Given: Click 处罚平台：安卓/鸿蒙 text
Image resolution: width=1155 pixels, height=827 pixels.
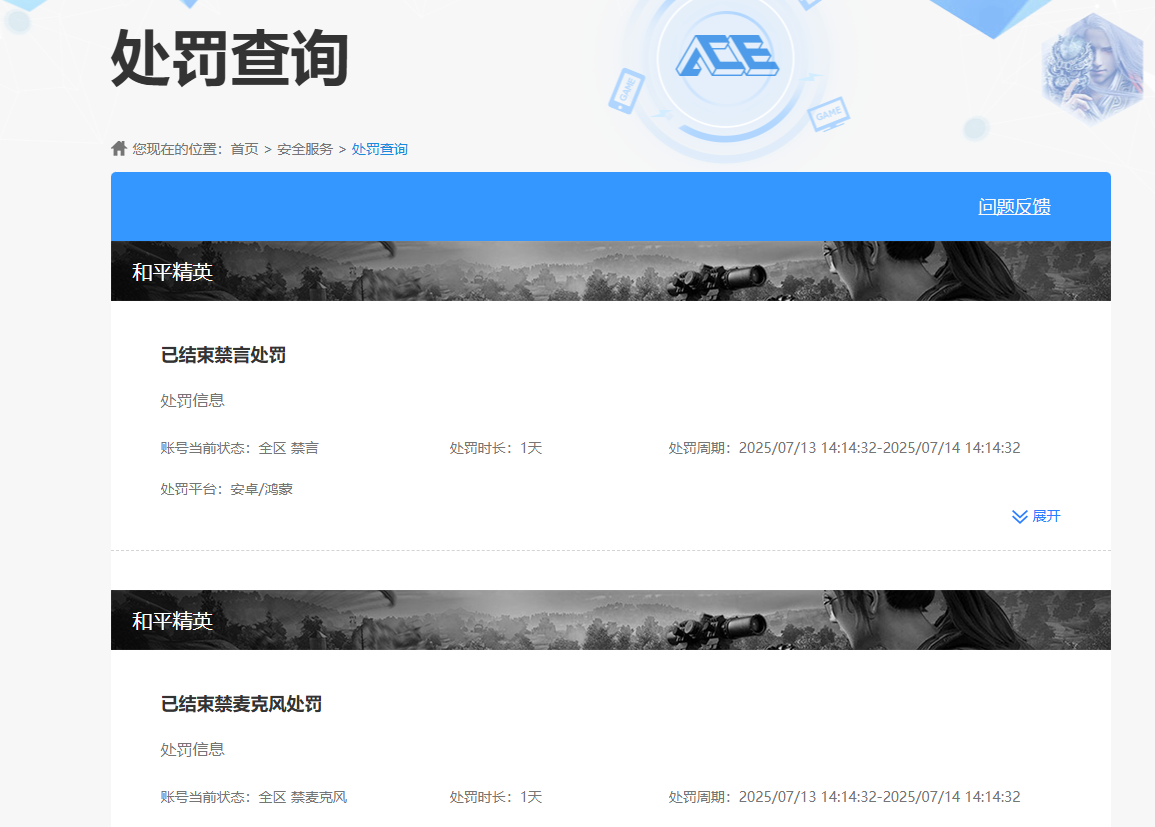Looking at the screenshot, I should tap(226, 489).
